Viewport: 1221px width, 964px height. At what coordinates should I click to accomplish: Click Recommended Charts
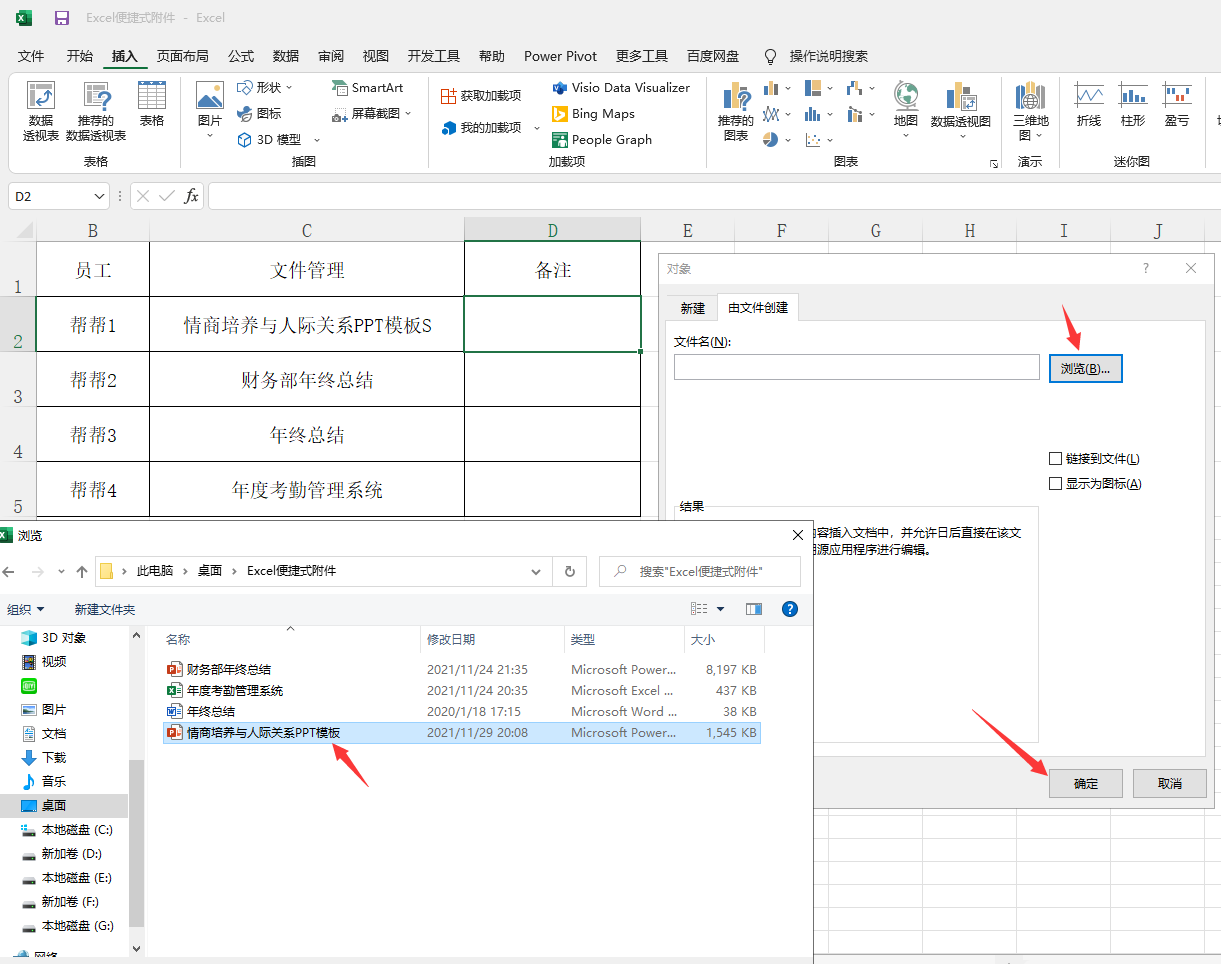pyautogui.click(x=736, y=111)
